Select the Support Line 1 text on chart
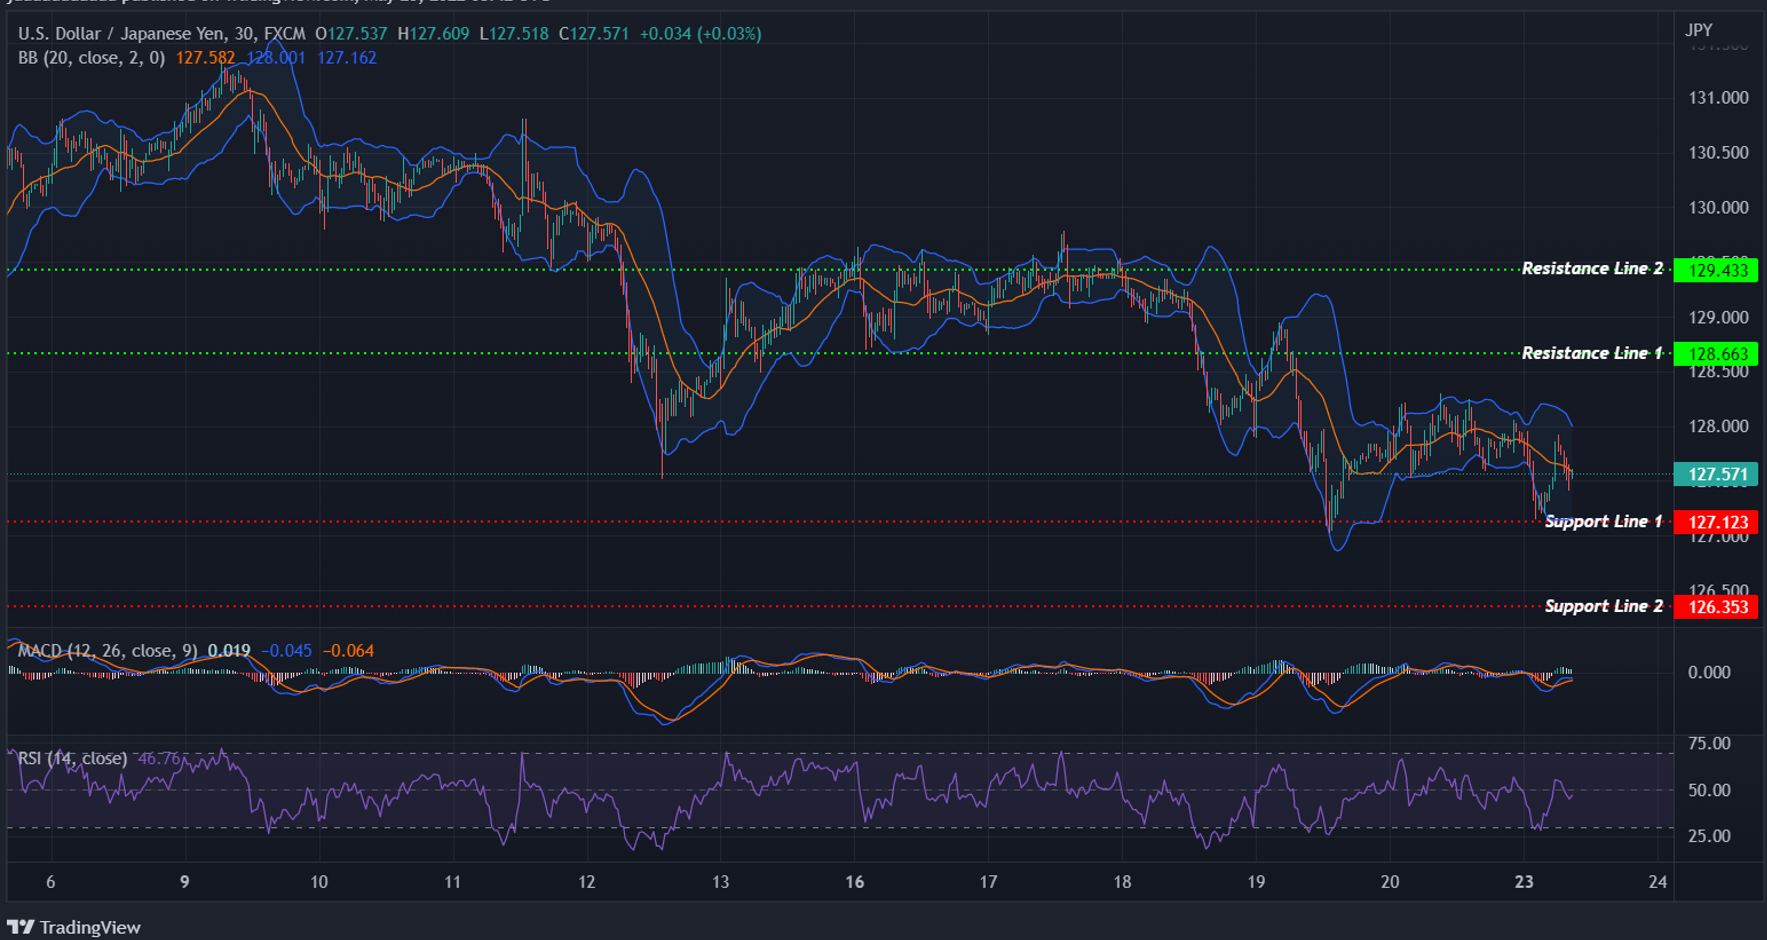 1604,521
